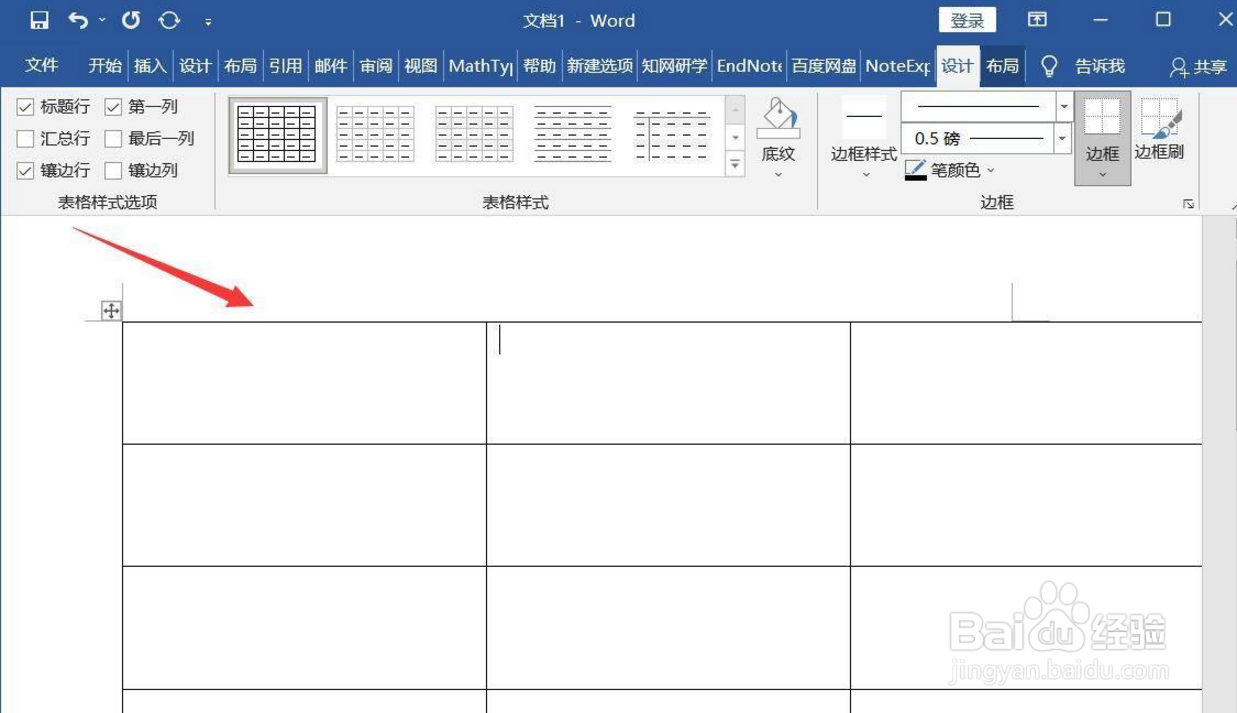Click the 边框 borders grid icon
1237x713 pixels.
pos(1103,116)
